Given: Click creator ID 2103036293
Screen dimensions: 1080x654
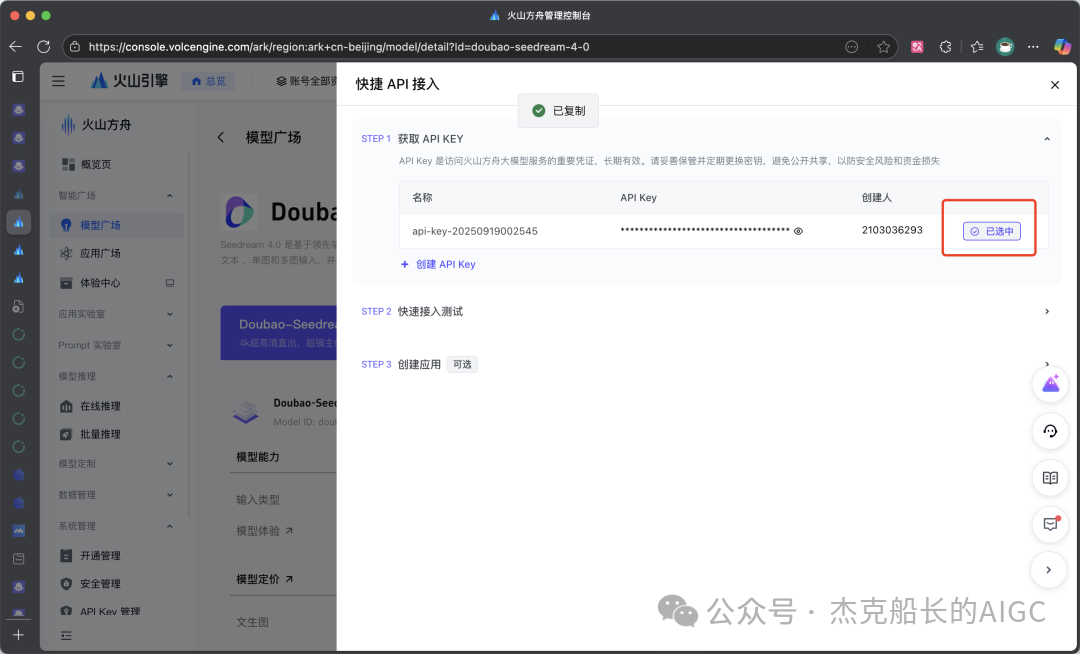Looking at the screenshot, I should [892, 230].
